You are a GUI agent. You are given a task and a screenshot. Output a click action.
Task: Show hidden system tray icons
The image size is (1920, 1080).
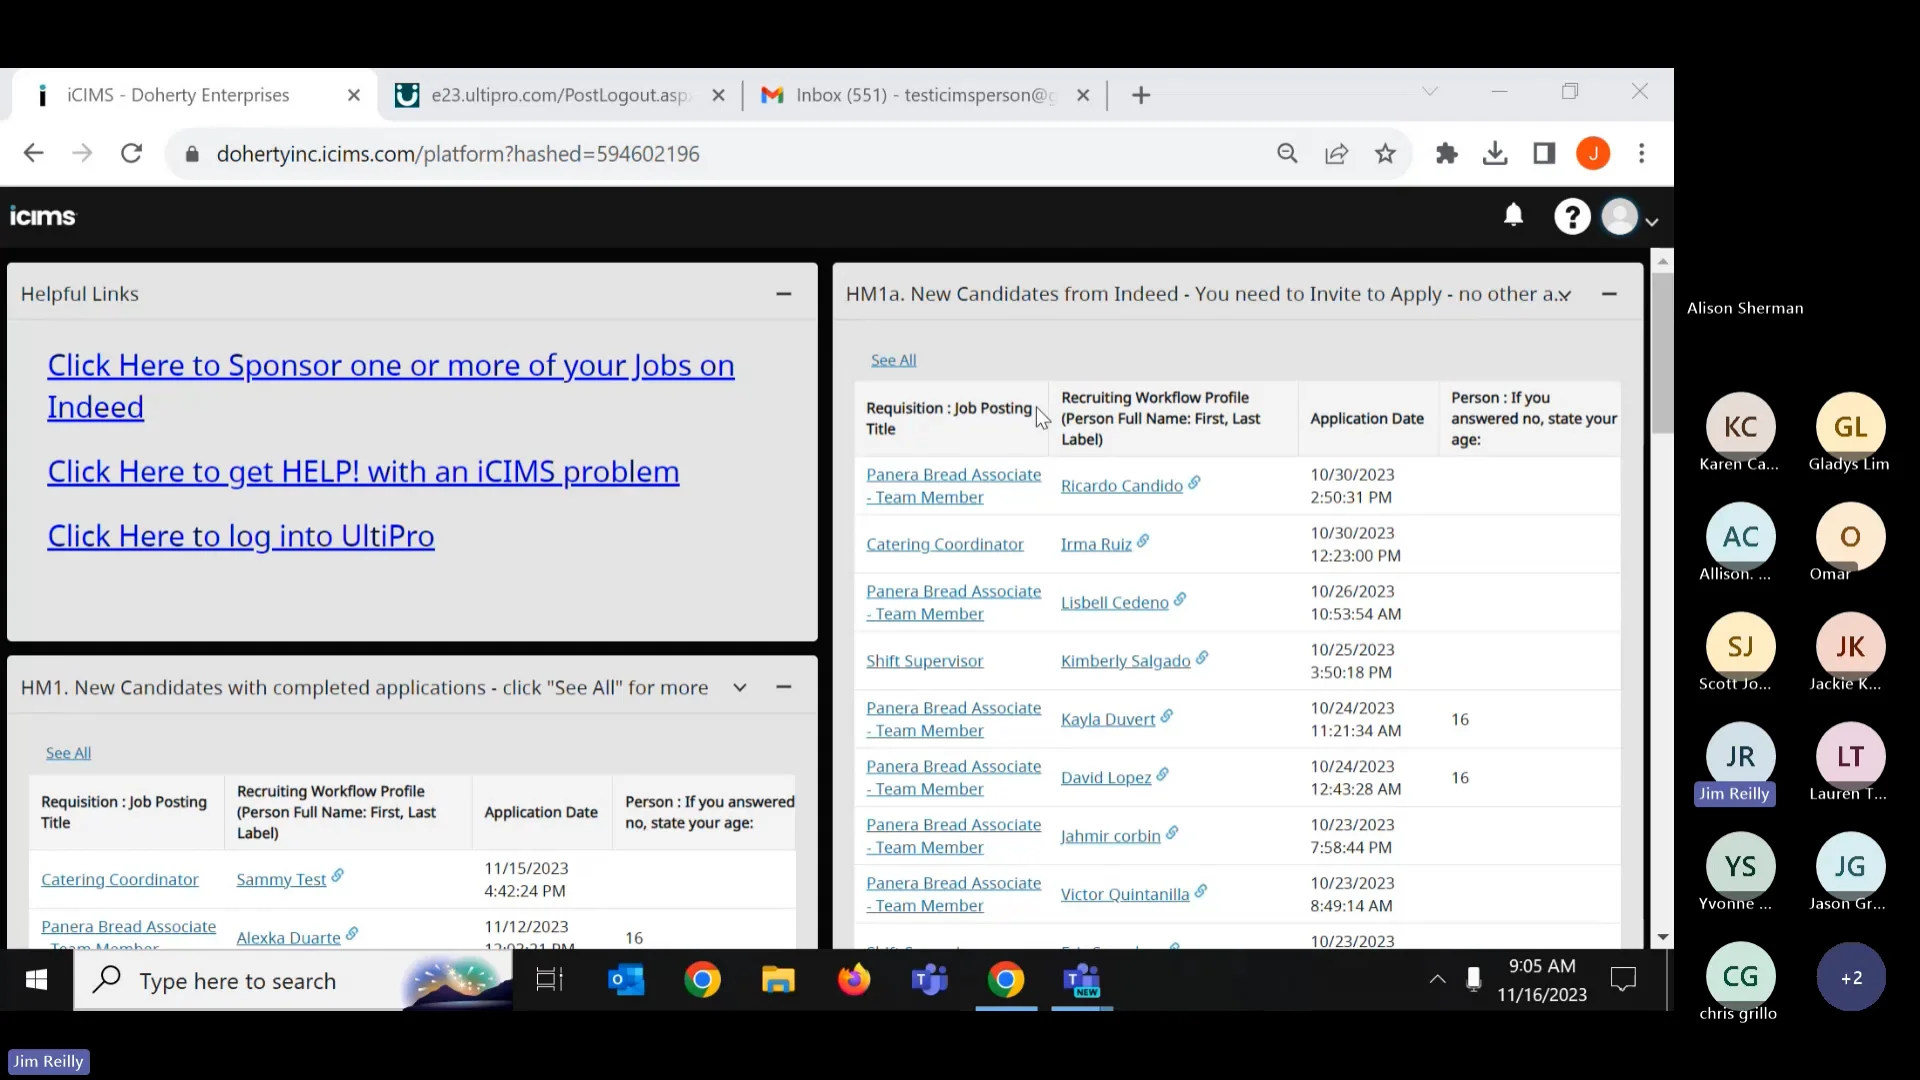pyautogui.click(x=1437, y=980)
